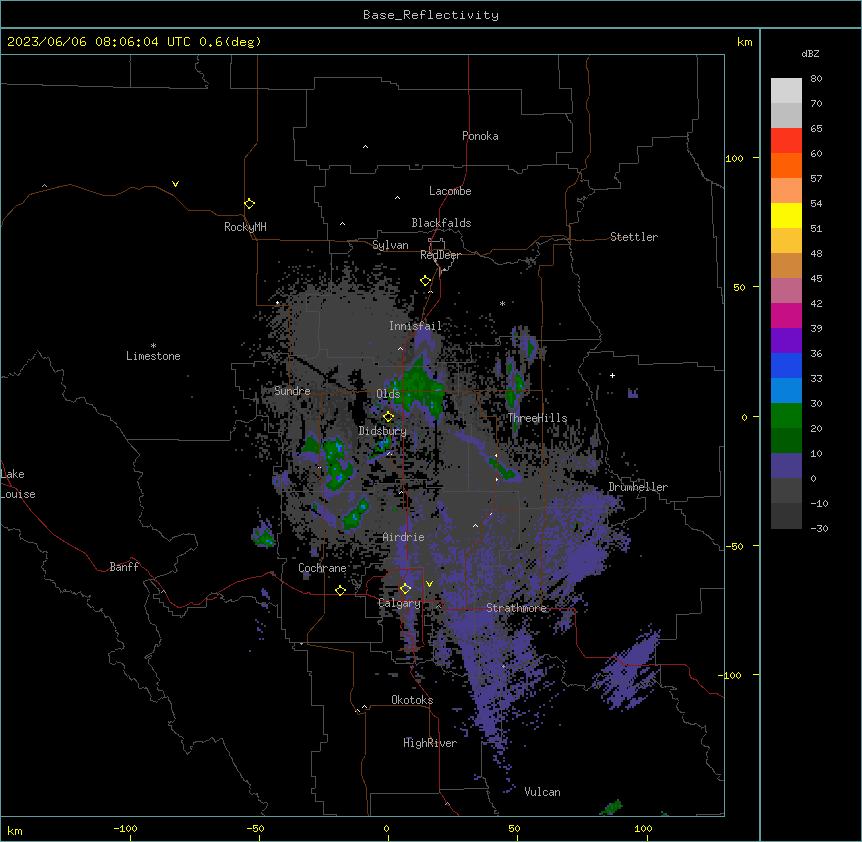Click the RedDeer label
This screenshot has height=842, width=862.
click(x=440, y=255)
